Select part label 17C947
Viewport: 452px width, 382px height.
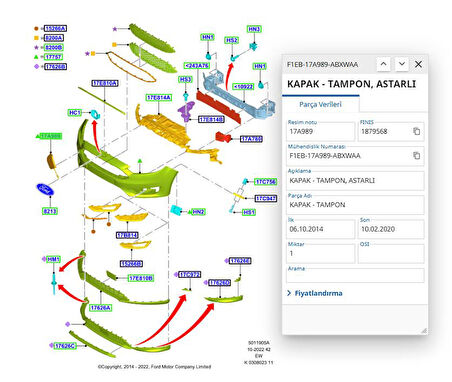[266, 199]
